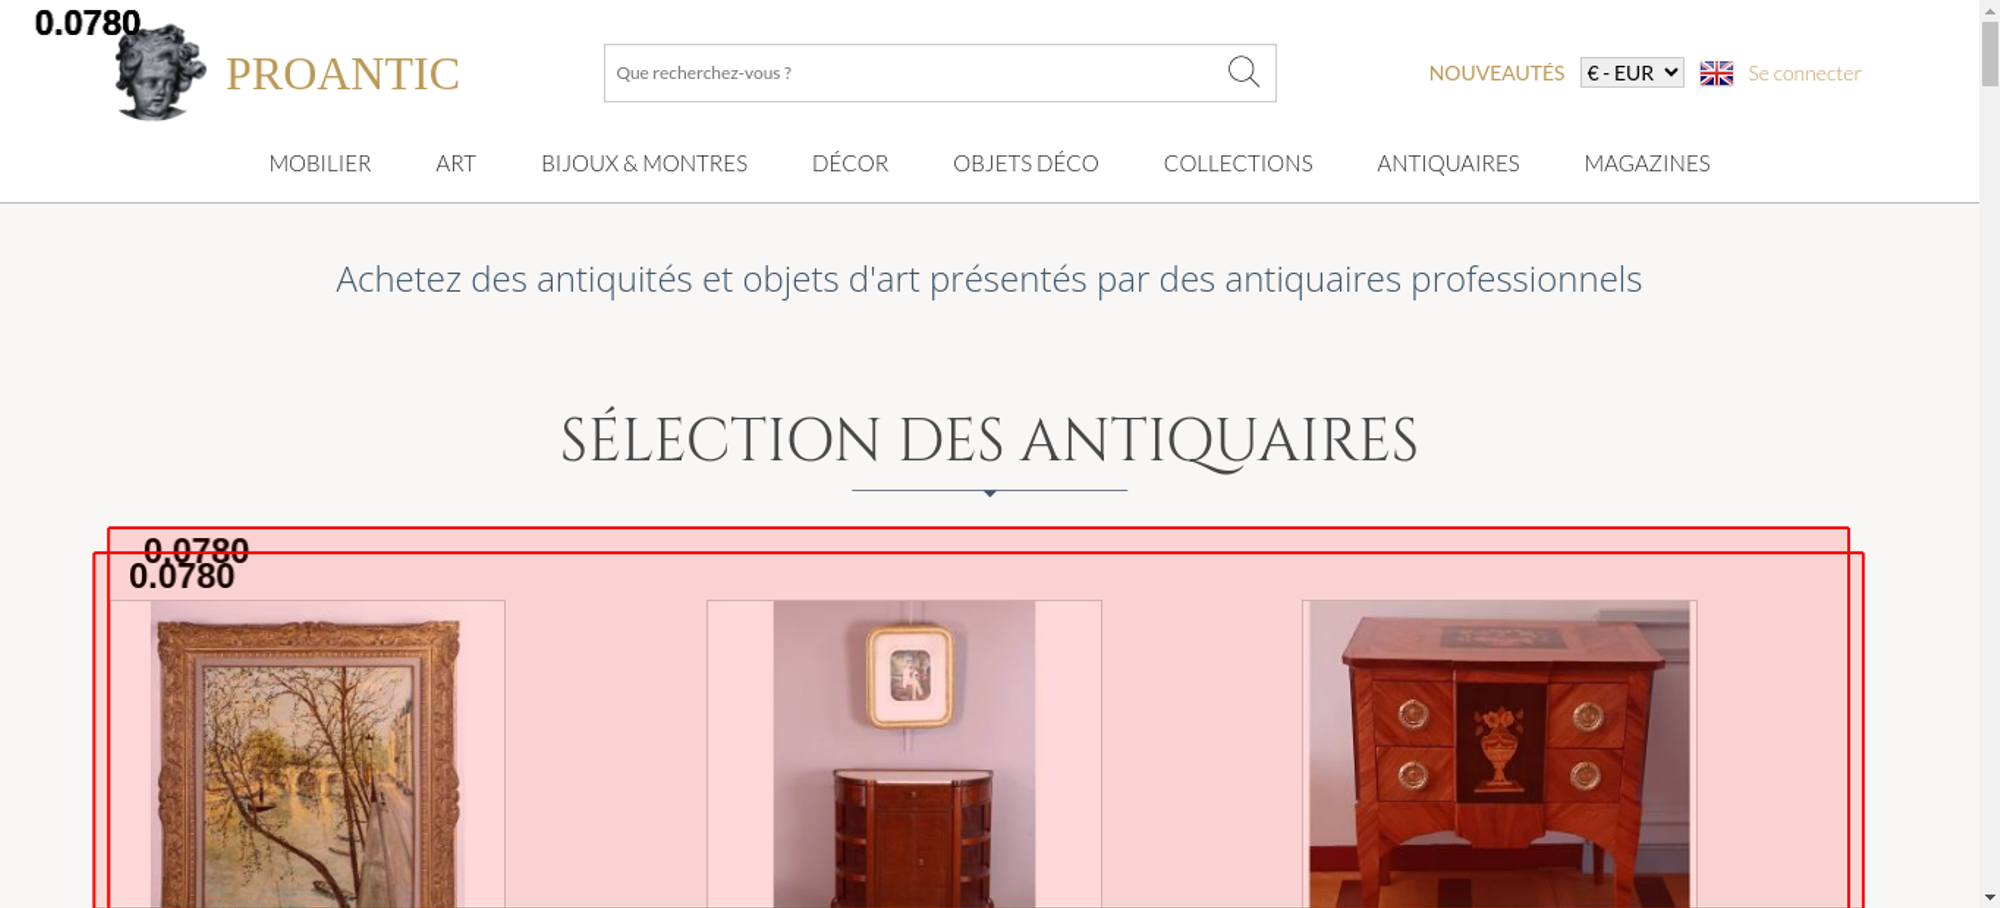The image size is (2000, 908).
Task: Click the page scrollbar down arrow
Action: coord(1989,897)
